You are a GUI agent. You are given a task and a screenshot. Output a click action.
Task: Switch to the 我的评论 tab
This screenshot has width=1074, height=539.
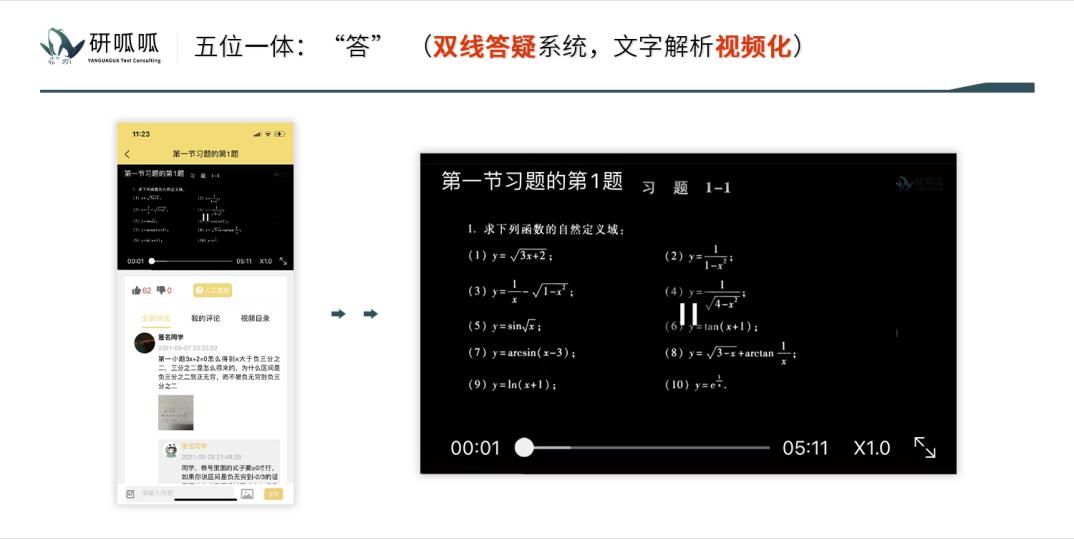[205, 318]
